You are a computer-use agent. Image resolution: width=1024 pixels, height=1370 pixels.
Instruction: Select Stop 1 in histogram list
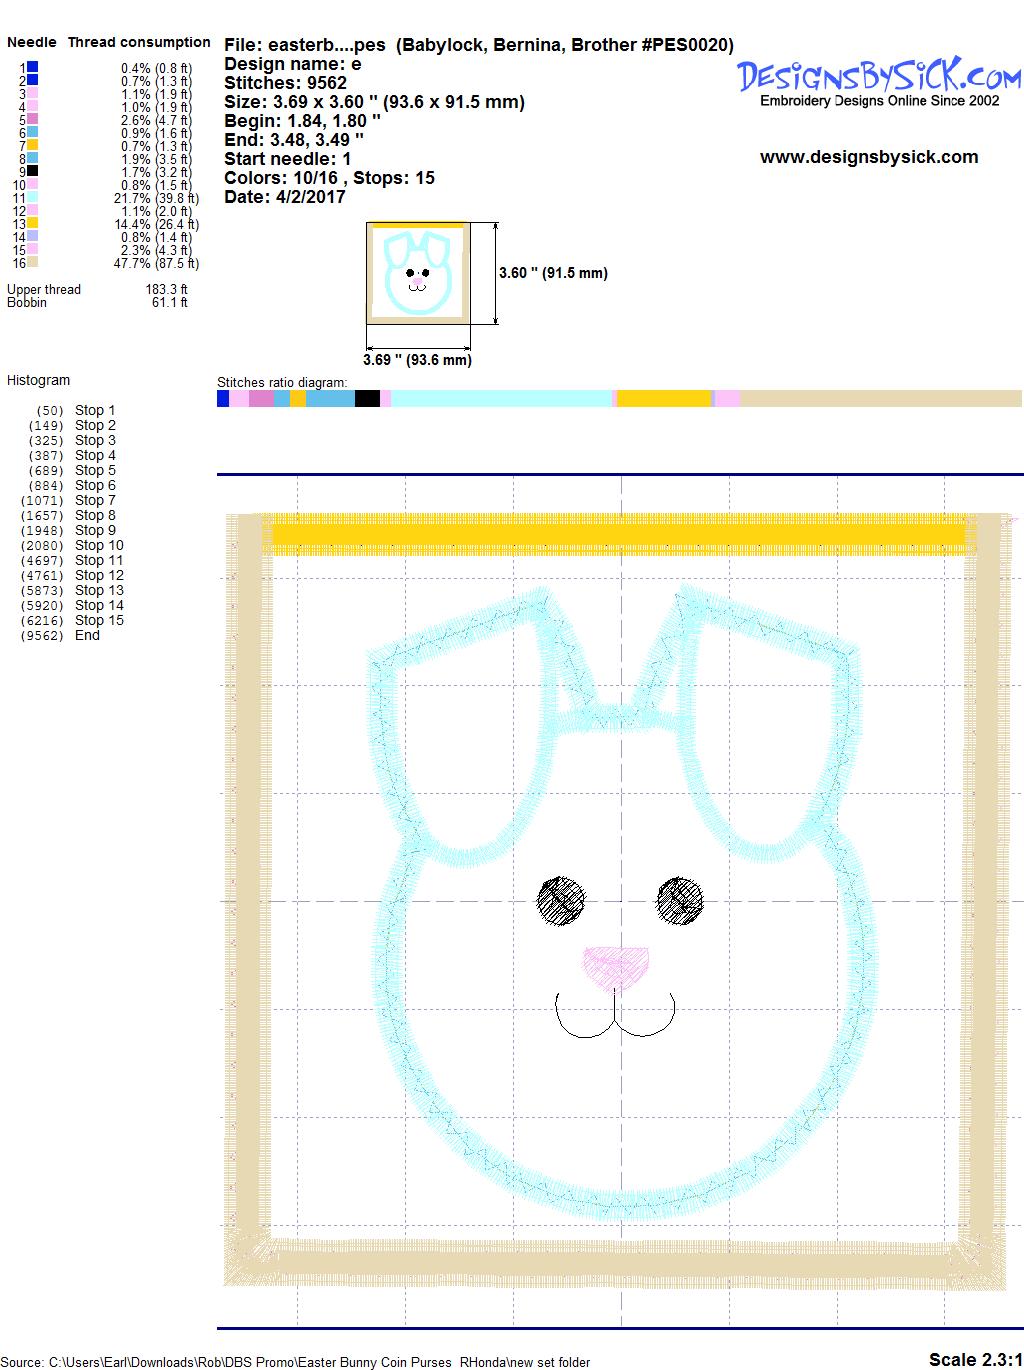(95, 410)
